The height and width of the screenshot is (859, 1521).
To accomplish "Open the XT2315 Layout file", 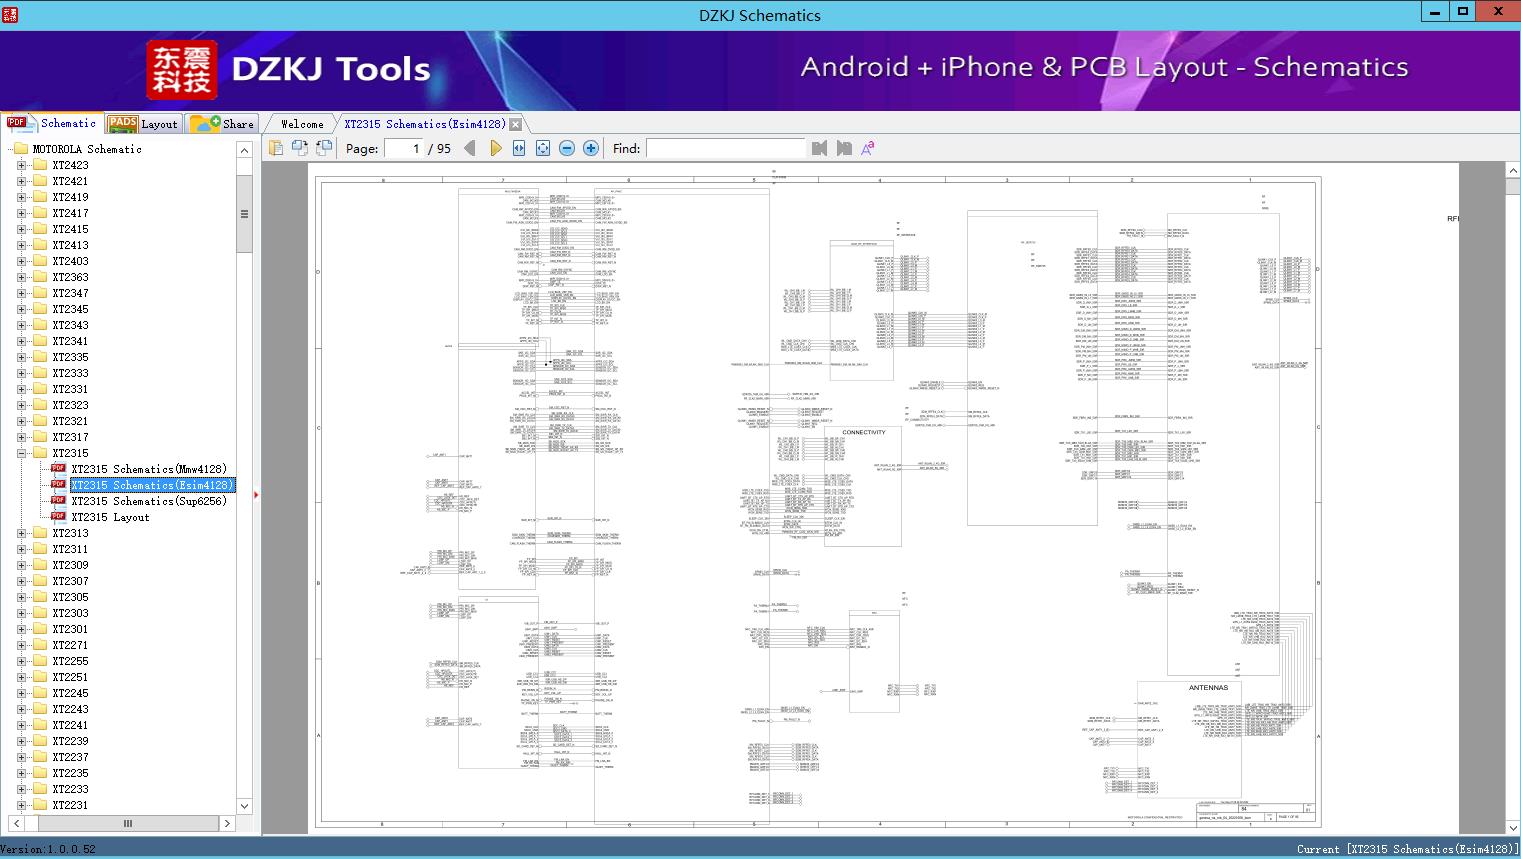I will [x=110, y=517].
